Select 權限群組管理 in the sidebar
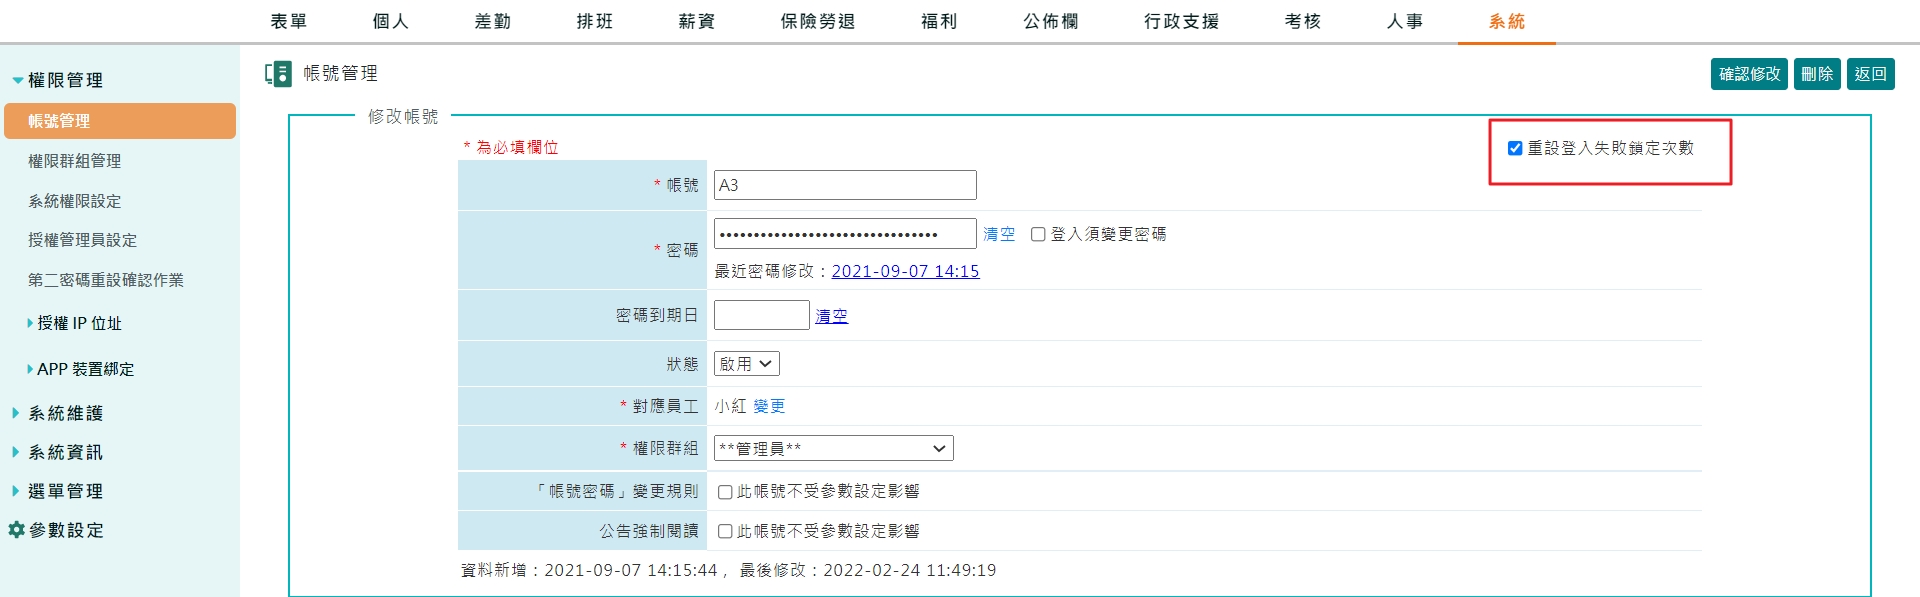This screenshot has width=1920, height=597. [x=75, y=161]
